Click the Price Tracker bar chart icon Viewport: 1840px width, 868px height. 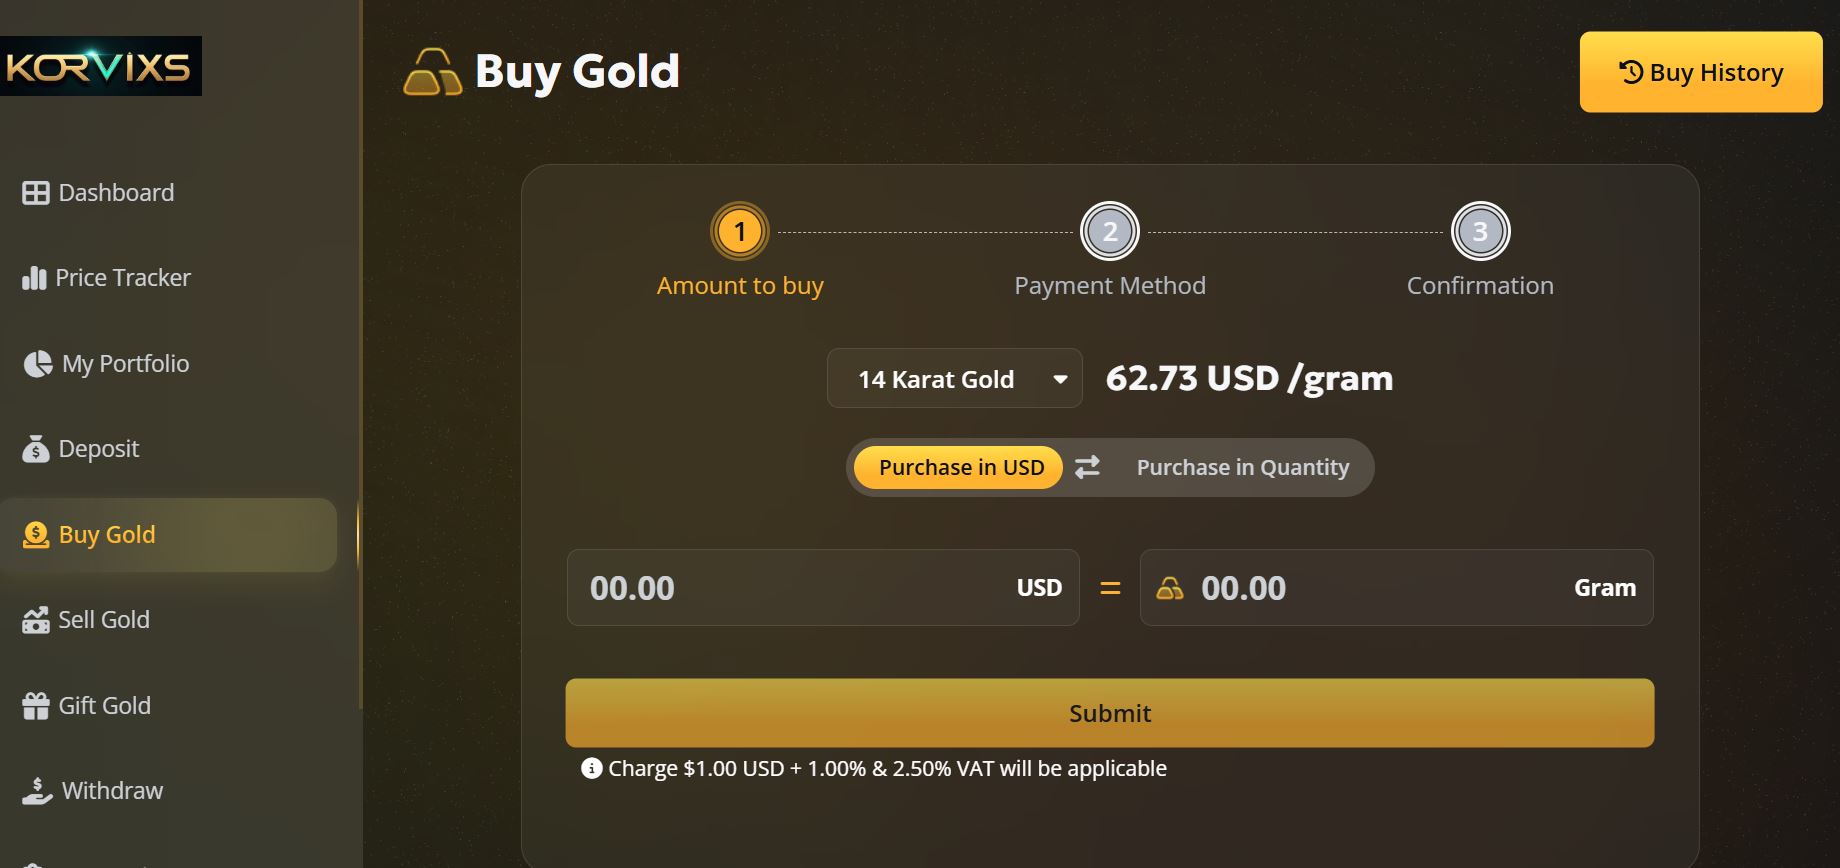point(34,278)
